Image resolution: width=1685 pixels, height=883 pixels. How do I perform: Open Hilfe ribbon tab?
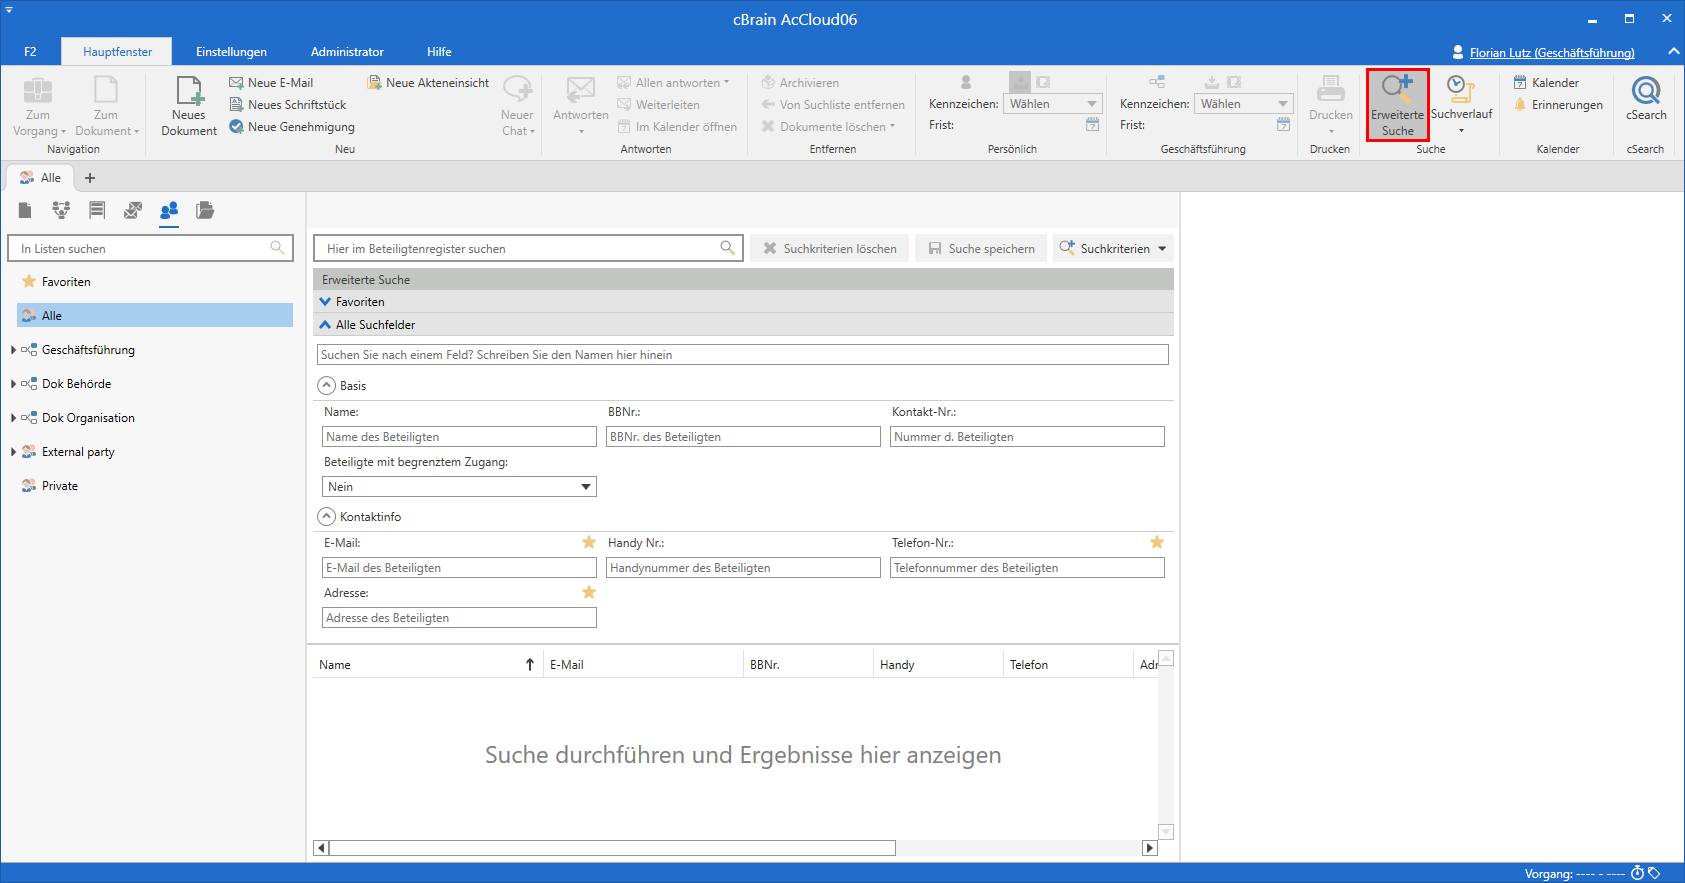[x=439, y=52]
